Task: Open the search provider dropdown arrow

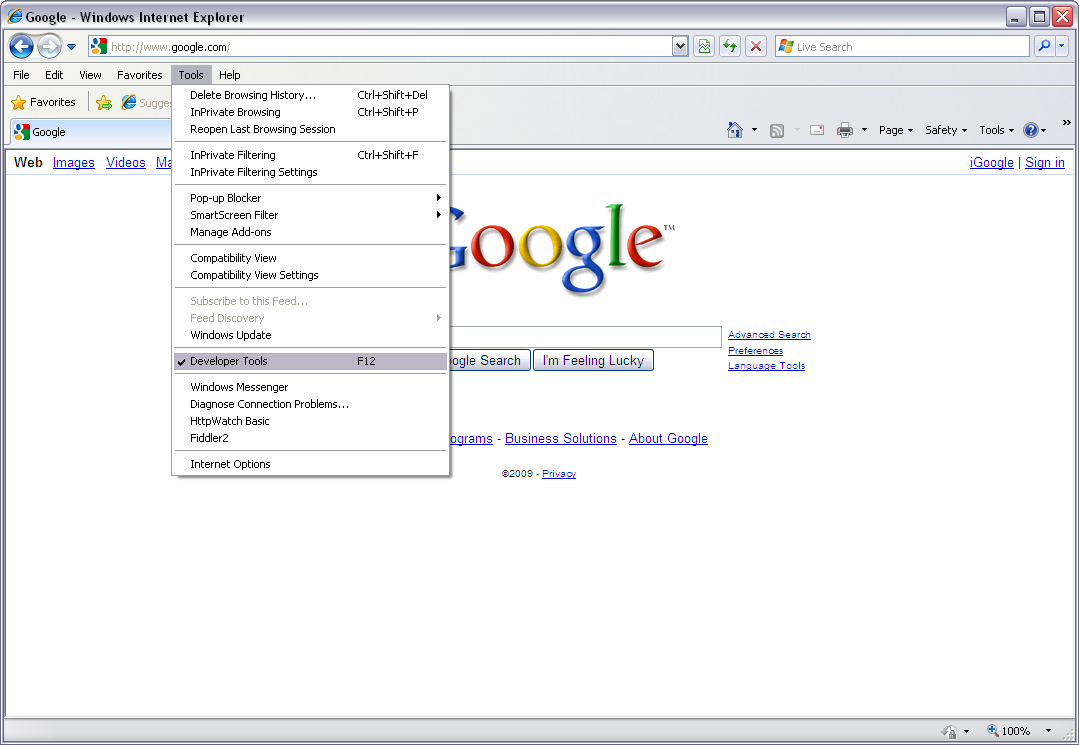Action: click(1062, 46)
